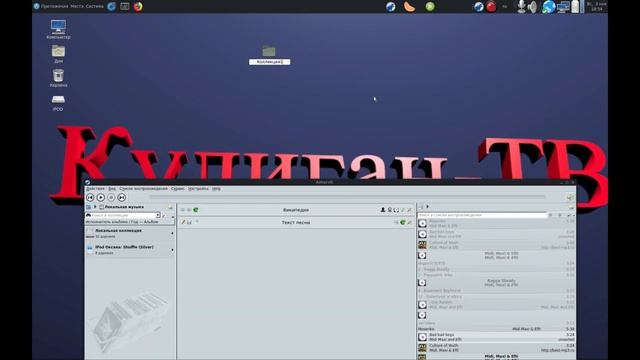
Task: Click the green play icon in the top panel
Action: 430,7
